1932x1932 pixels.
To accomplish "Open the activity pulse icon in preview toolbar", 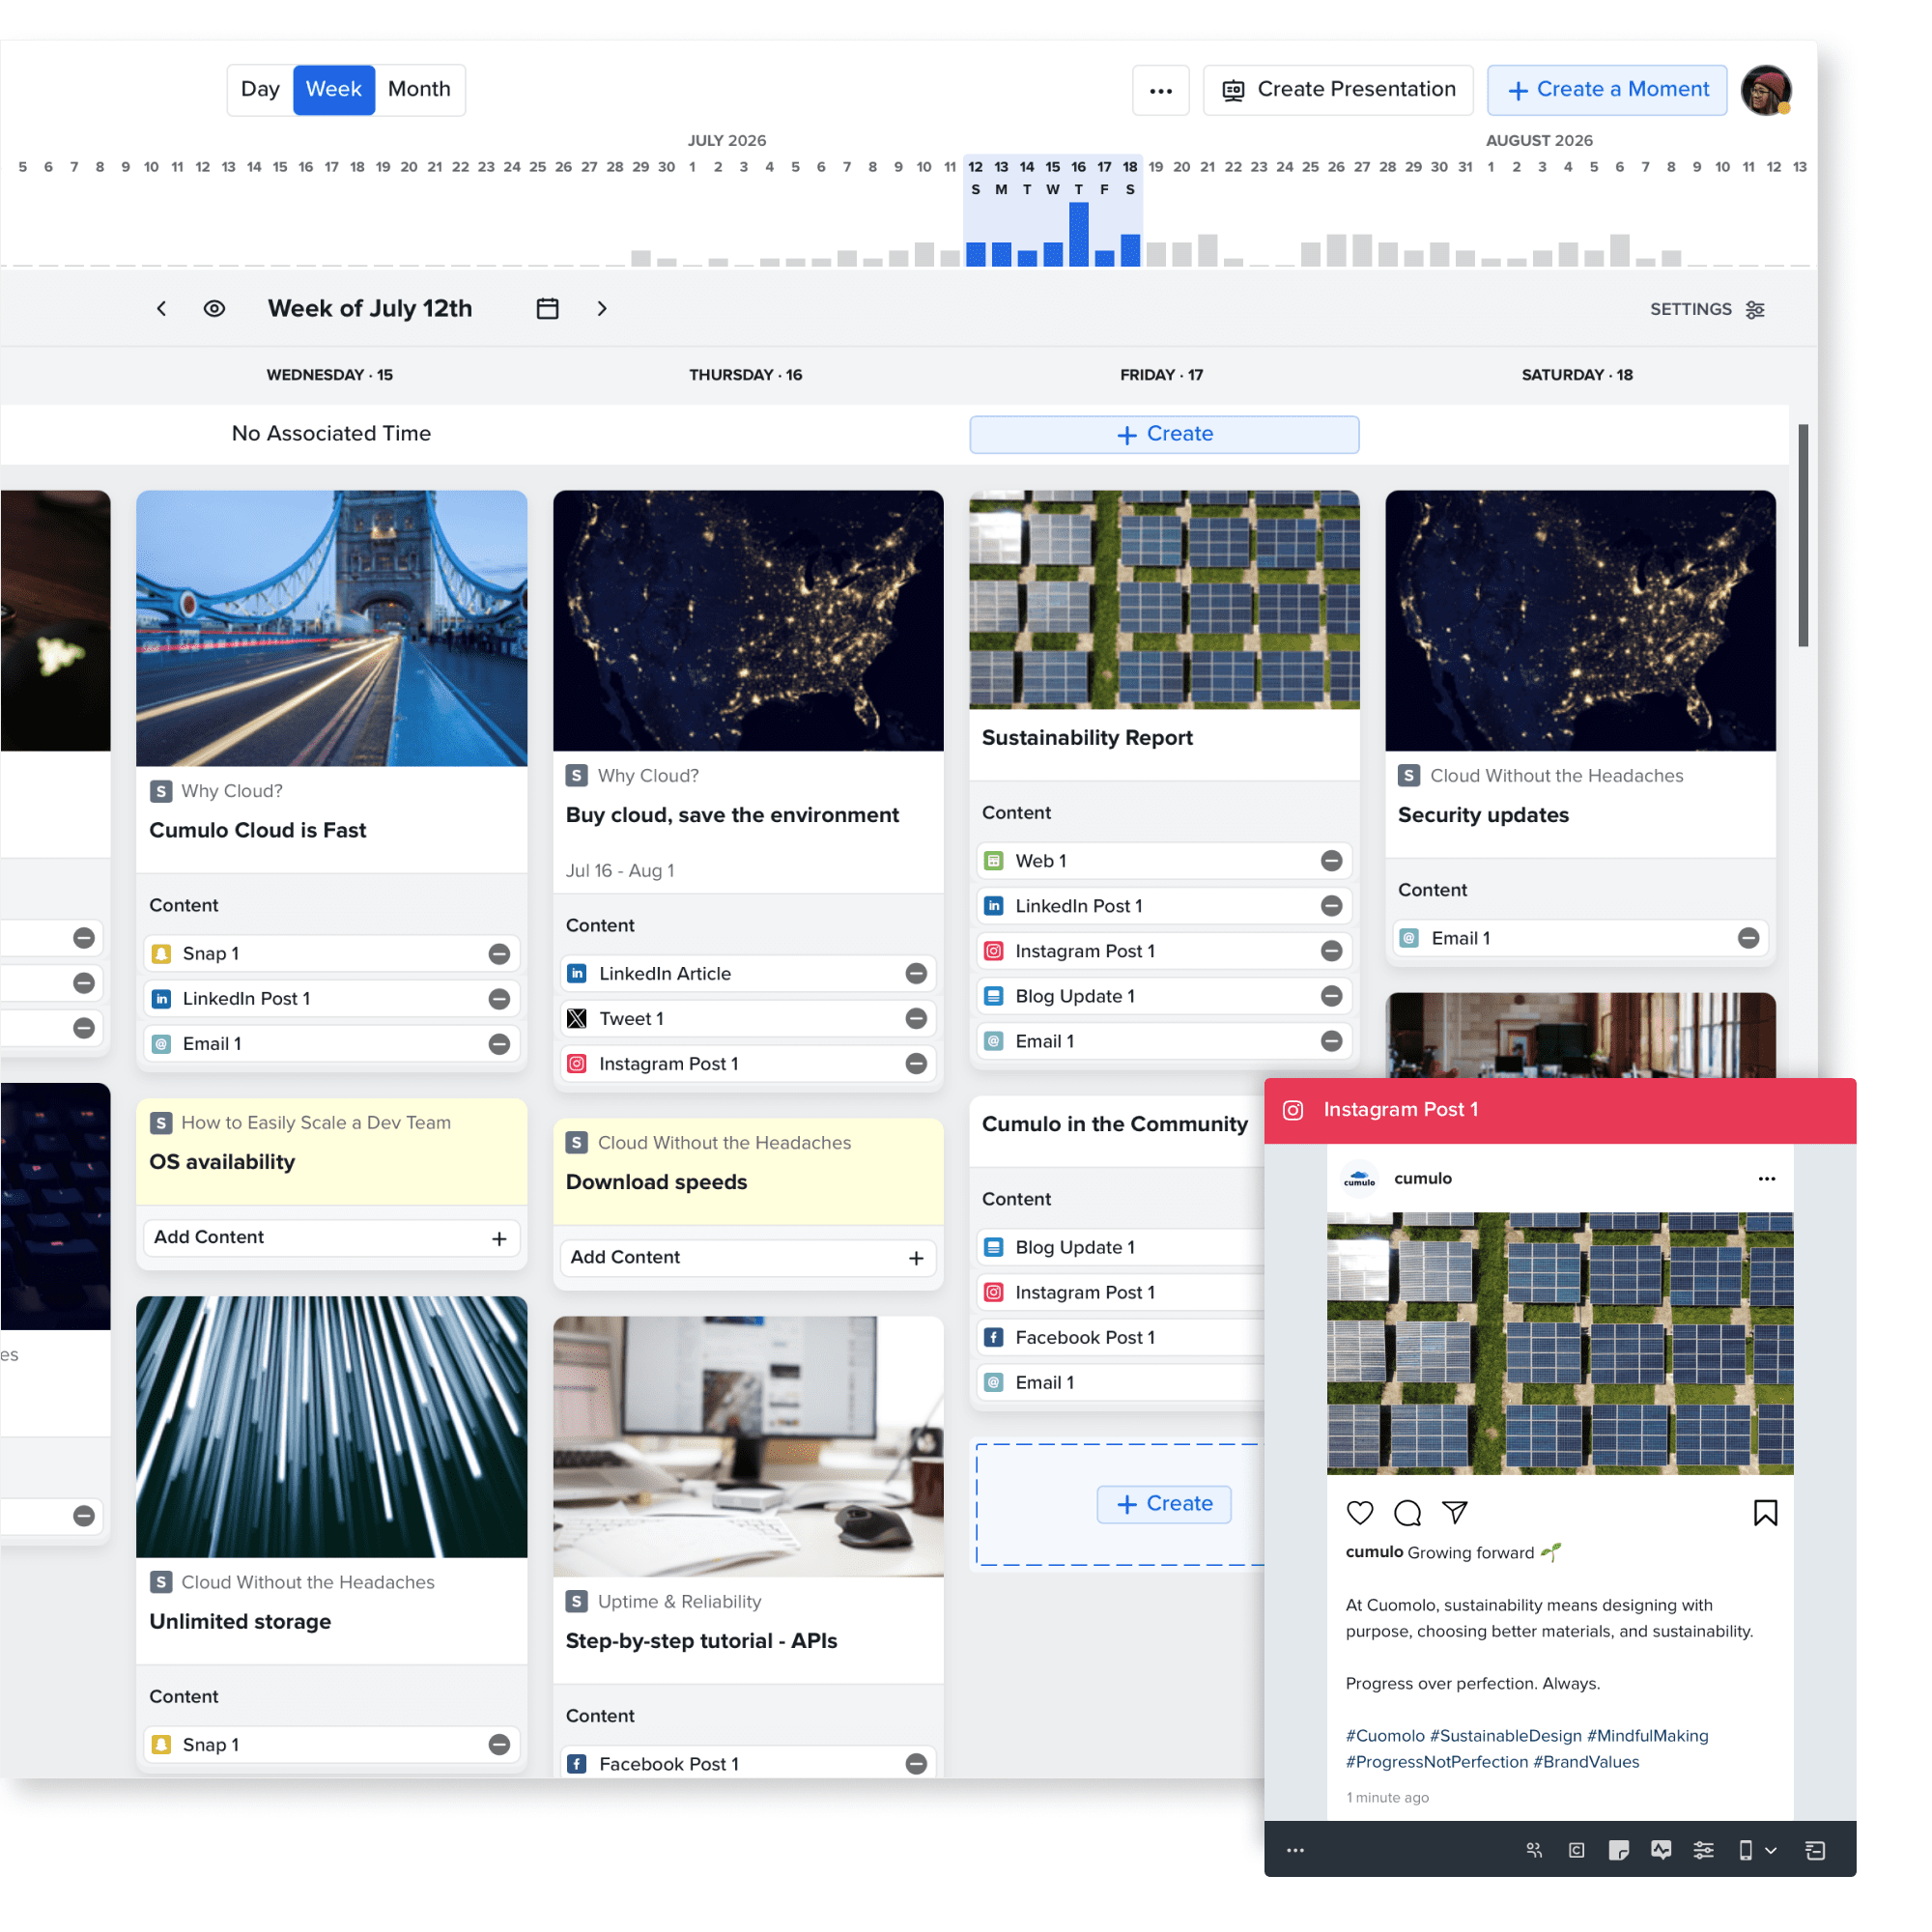I will (x=1661, y=1850).
